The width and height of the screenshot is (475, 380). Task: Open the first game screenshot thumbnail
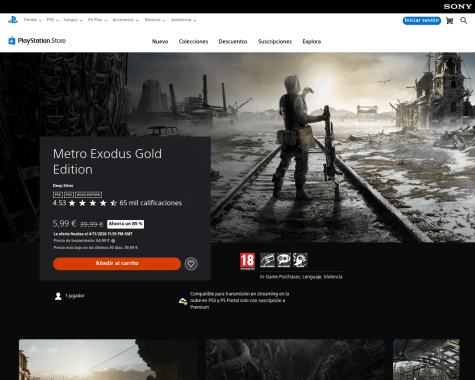click(x=108, y=360)
